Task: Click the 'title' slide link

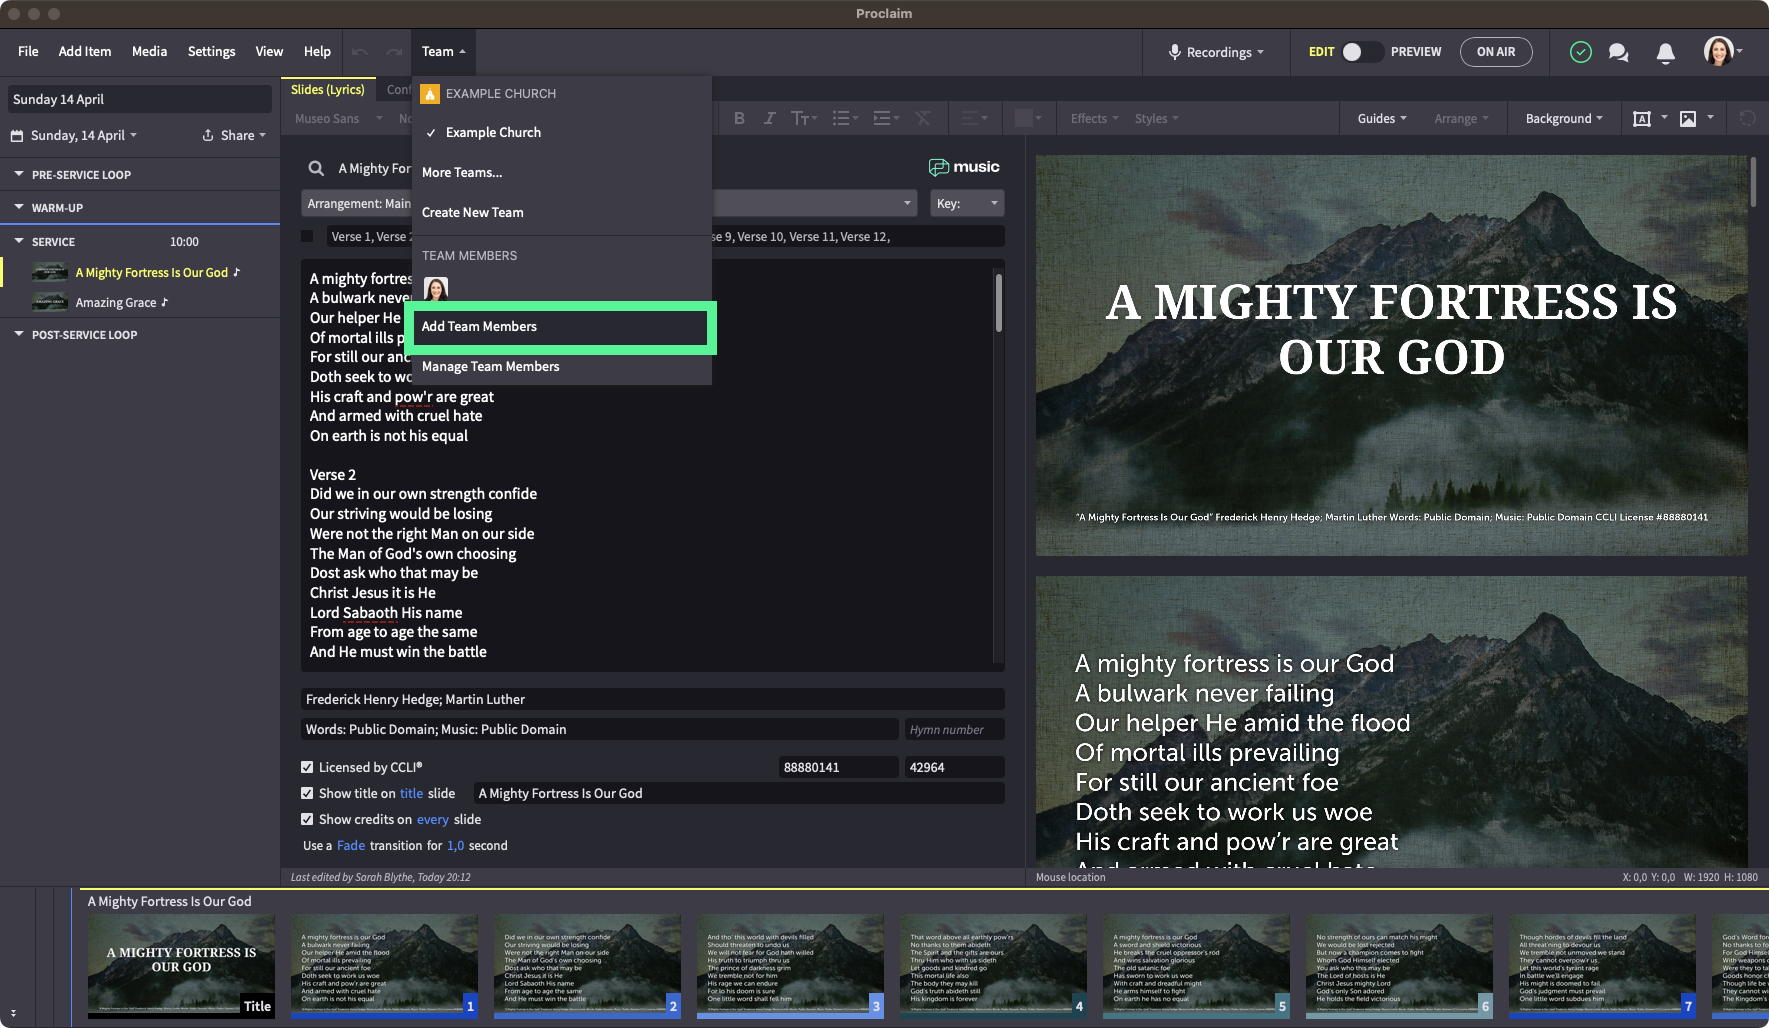Action: tap(412, 793)
